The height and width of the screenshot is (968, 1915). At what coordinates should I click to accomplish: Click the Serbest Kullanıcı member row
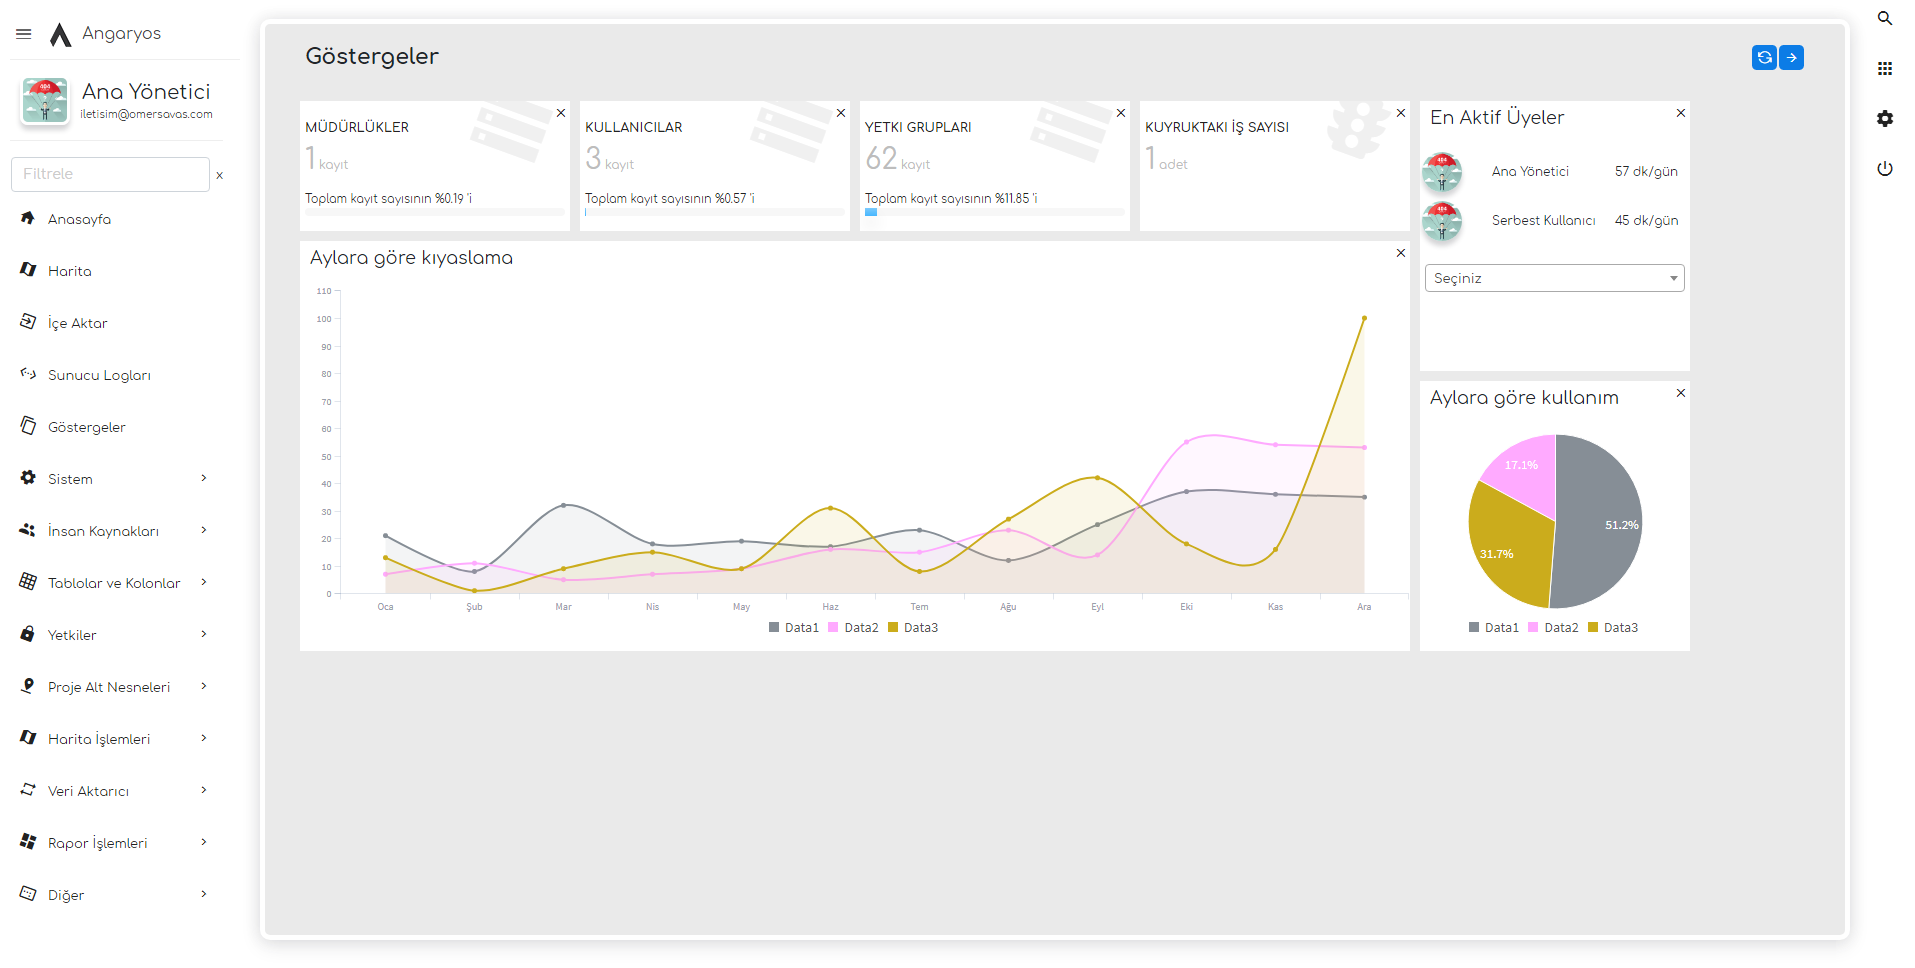[1554, 221]
